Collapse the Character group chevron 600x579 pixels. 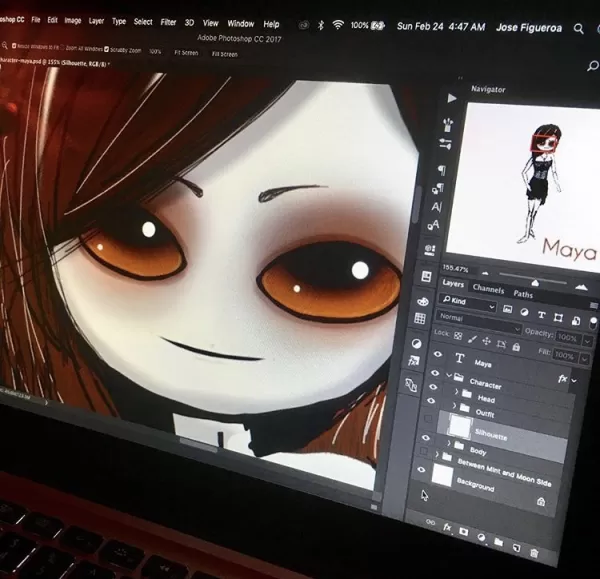tap(449, 376)
